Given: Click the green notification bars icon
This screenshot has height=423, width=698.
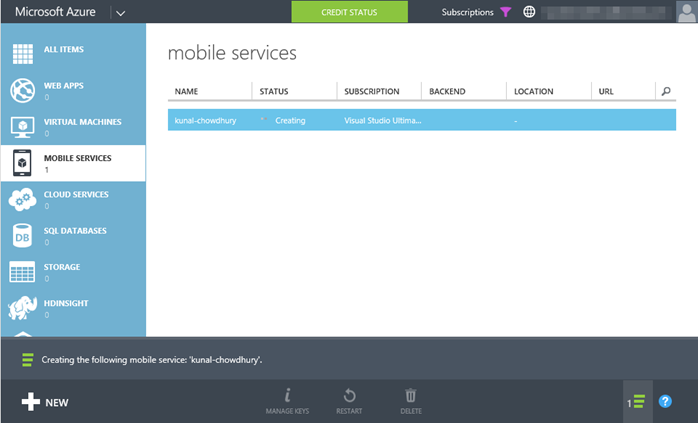Looking at the screenshot, I should 28,360.
